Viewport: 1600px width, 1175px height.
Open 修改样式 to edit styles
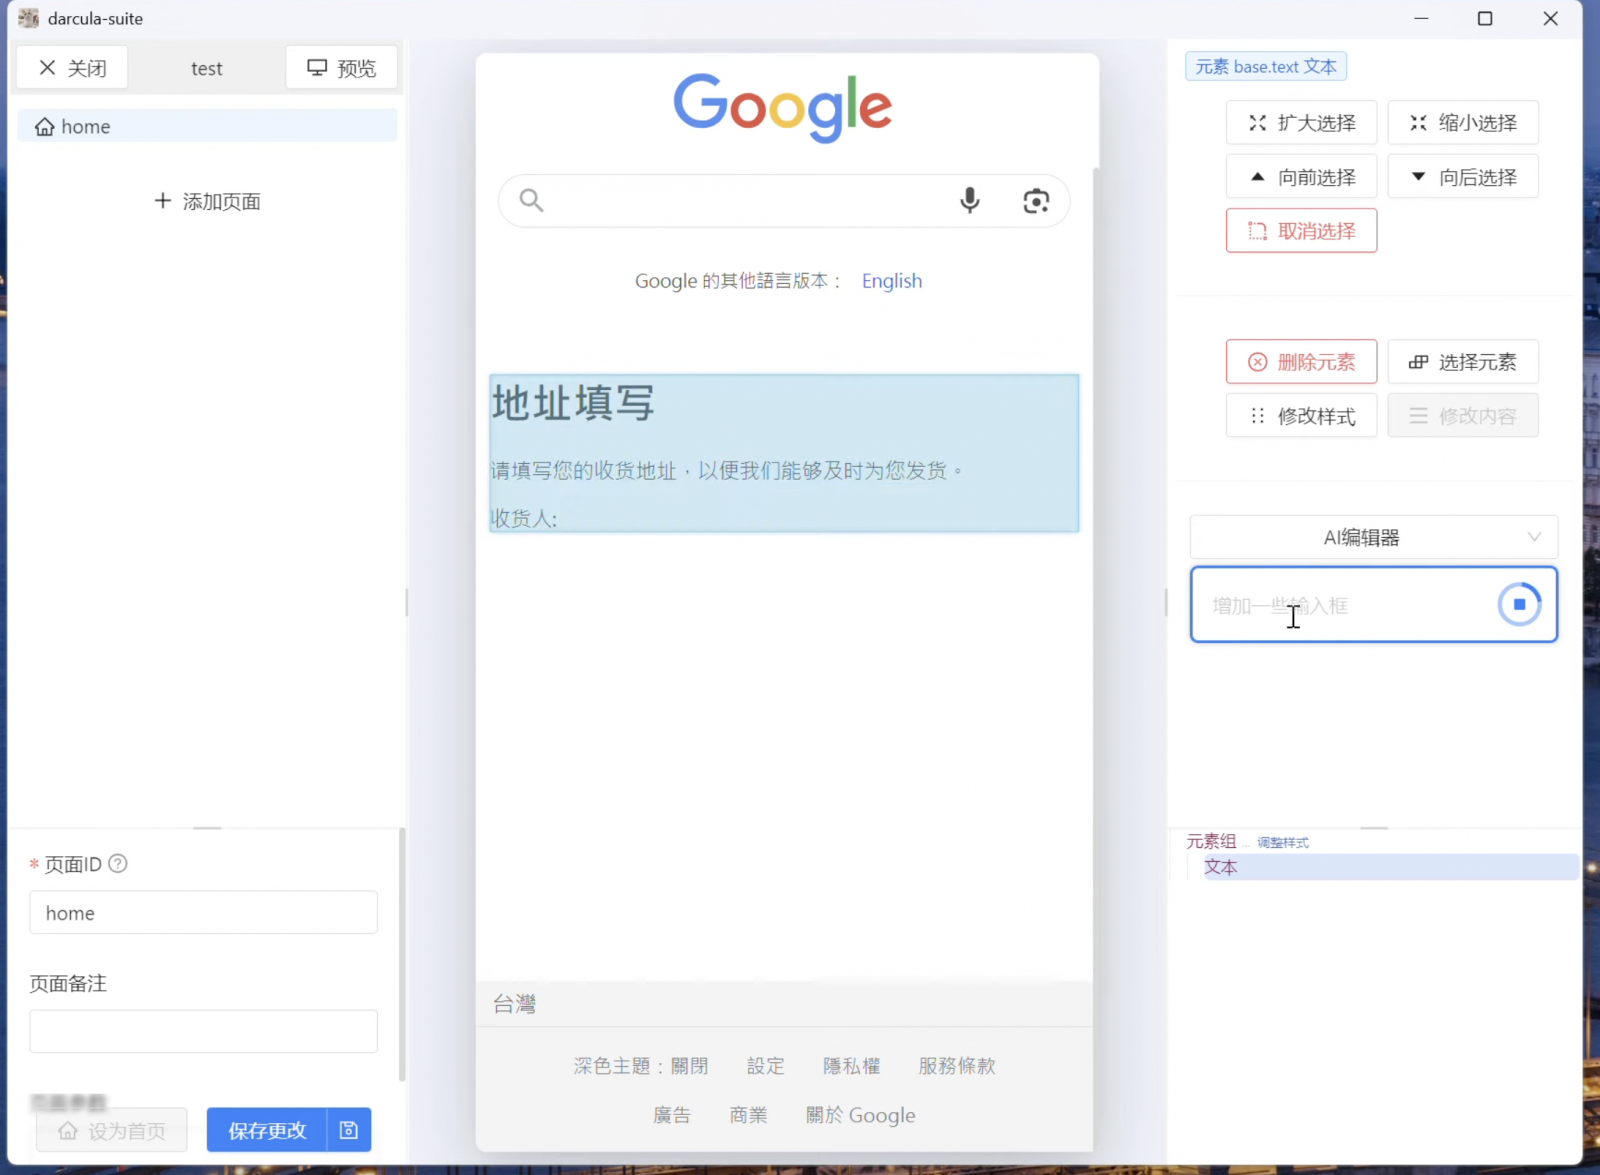1301,416
